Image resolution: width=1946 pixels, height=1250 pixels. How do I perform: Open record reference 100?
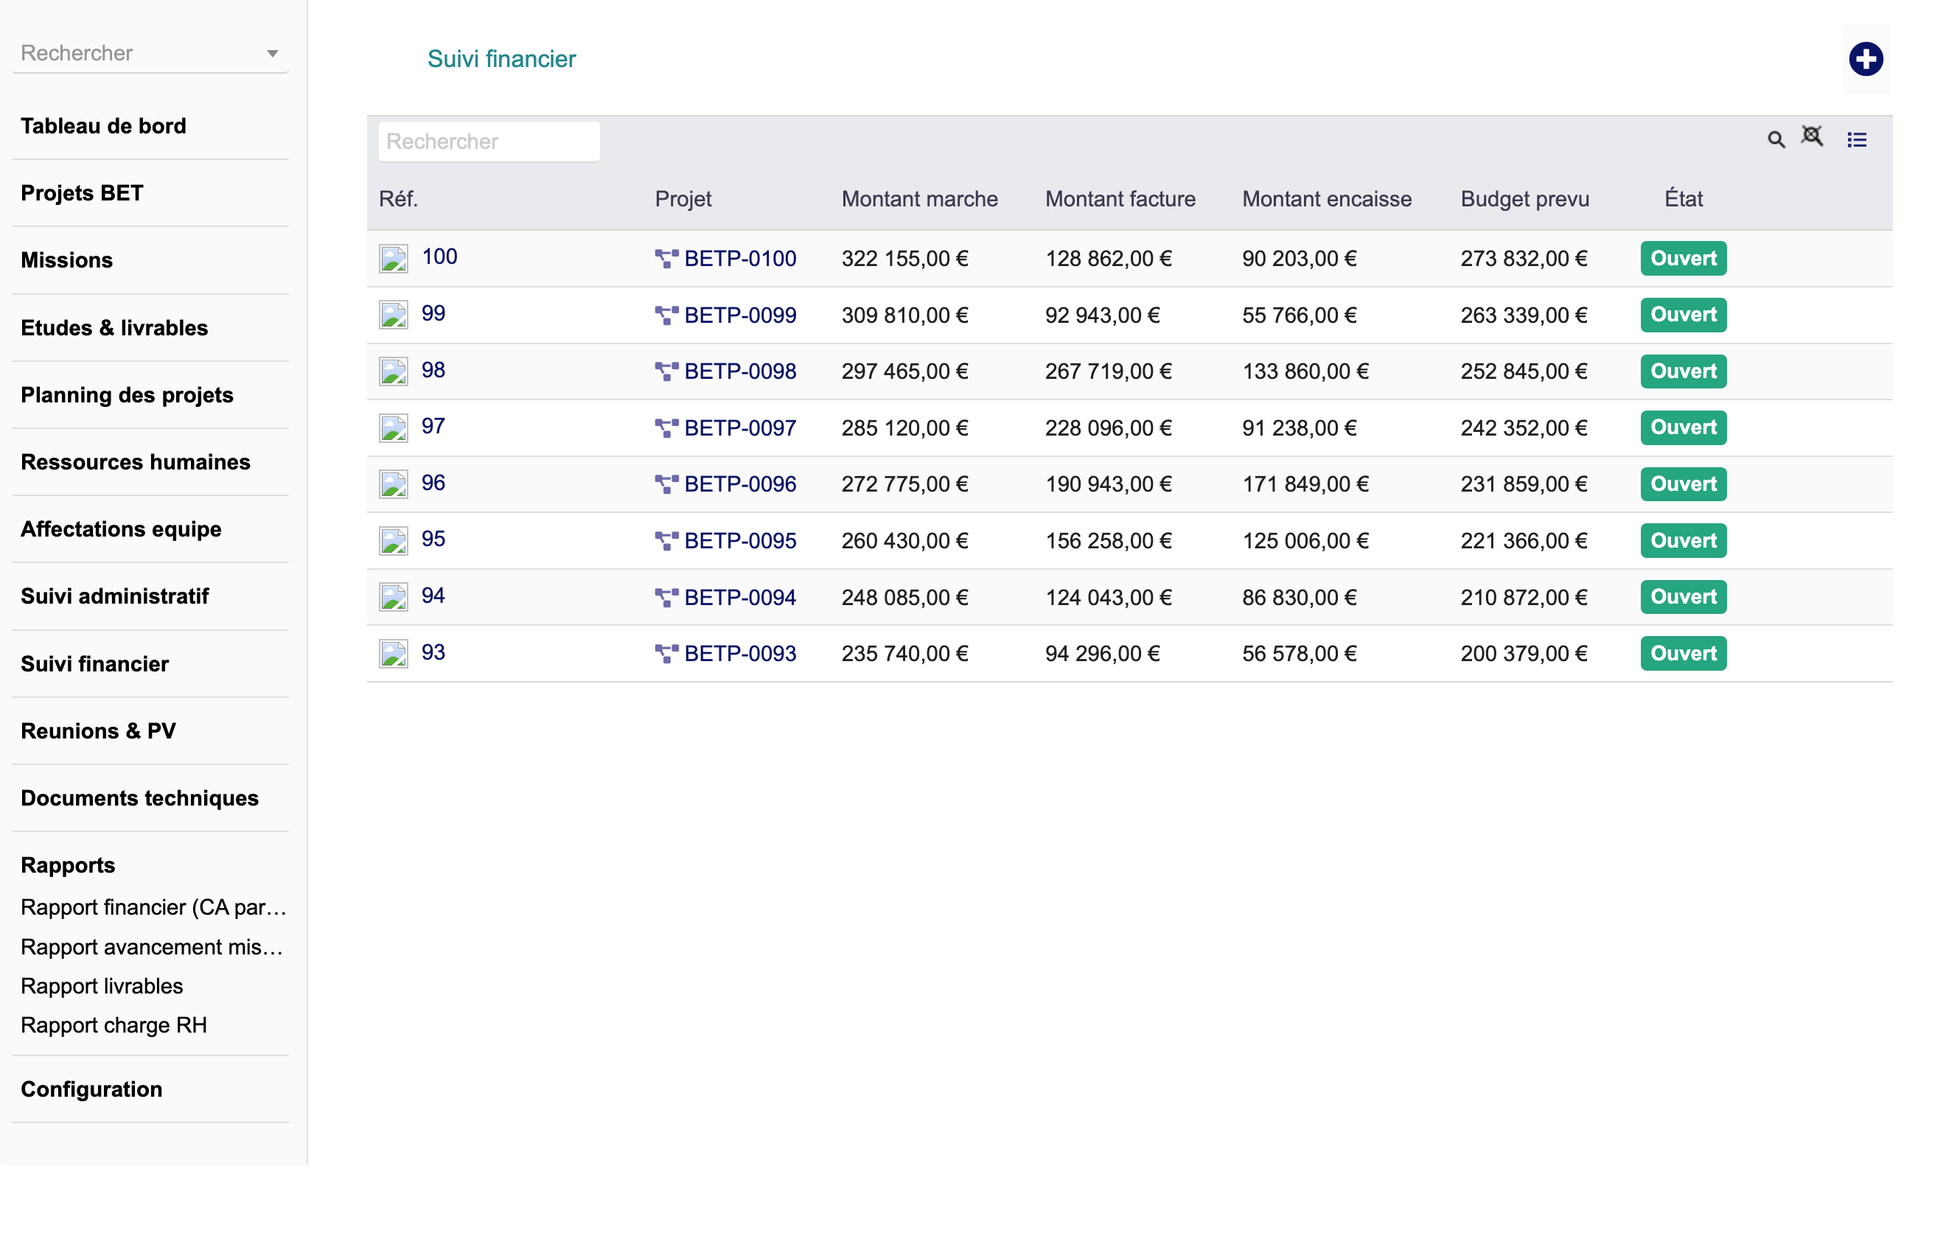tap(439, 257)
